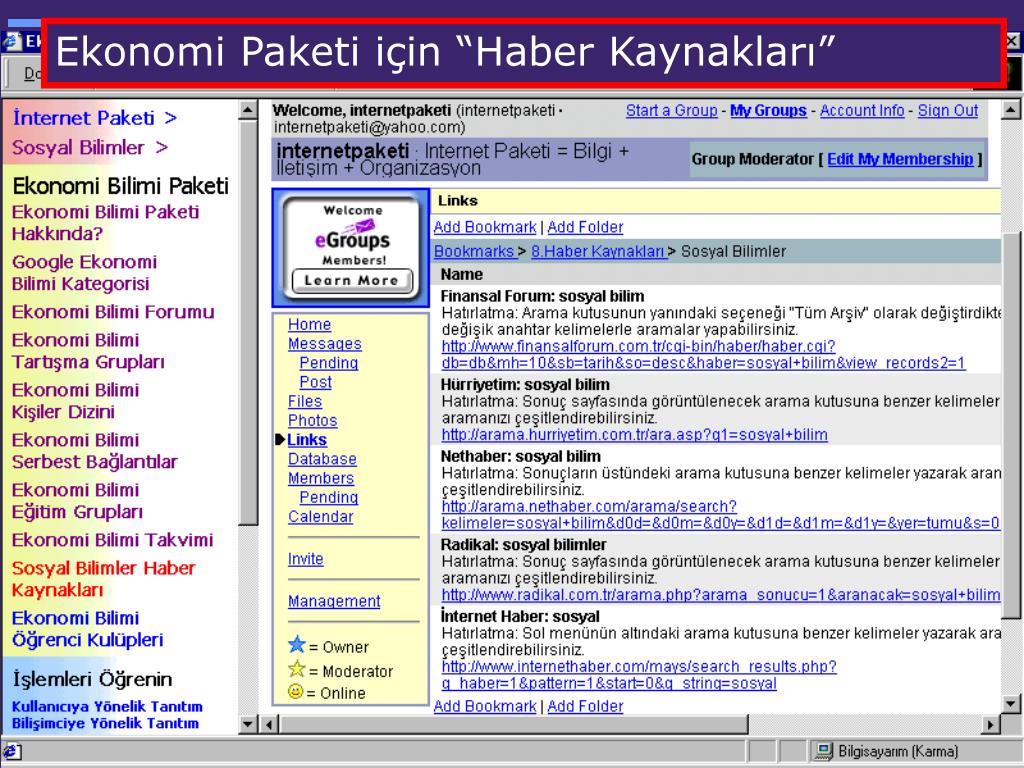1024x768 pixels.
Task: Open My Groups link
Action: point(768,110)
